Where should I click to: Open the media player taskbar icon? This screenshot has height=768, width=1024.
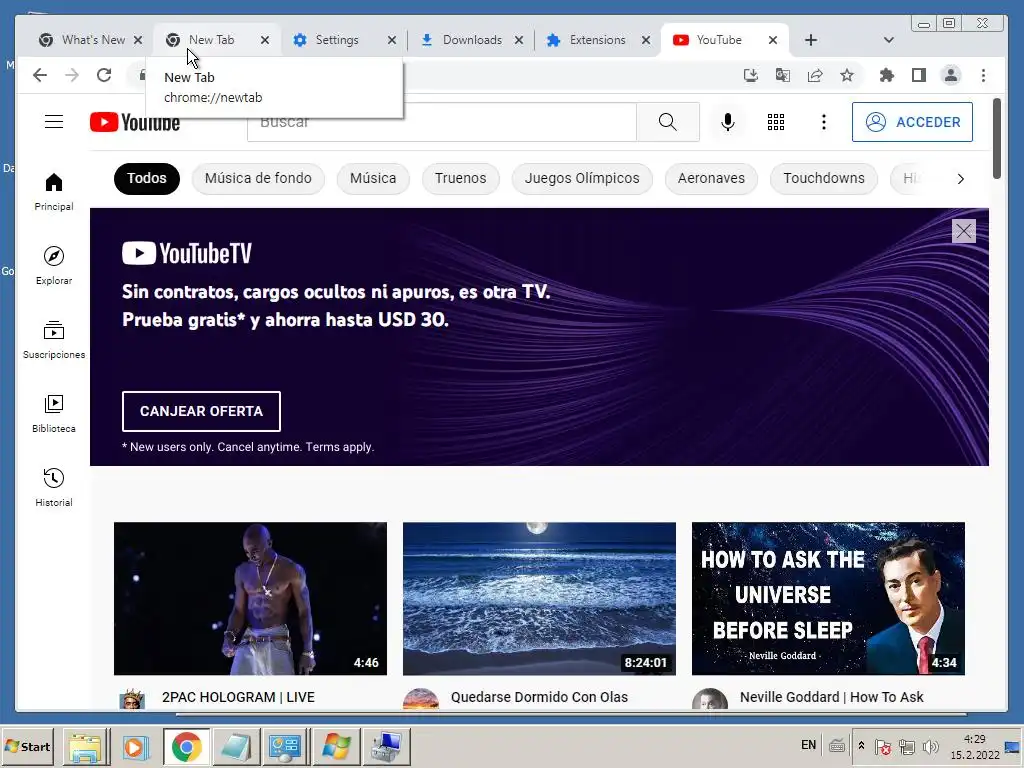coord(135,746)
